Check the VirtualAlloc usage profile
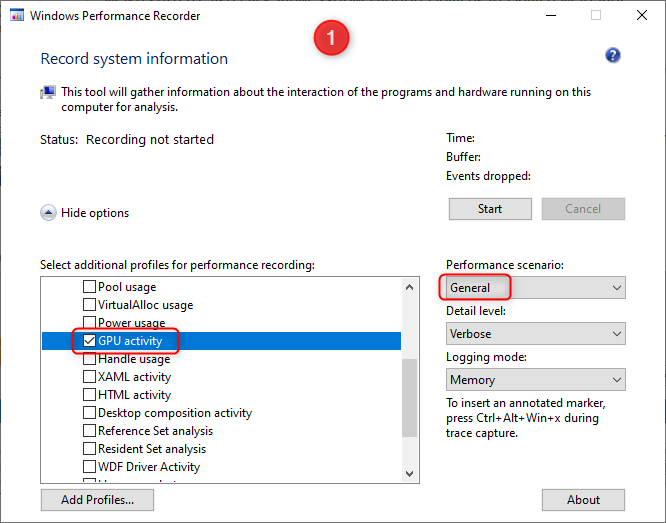Screen dimensions: 666x523 [x=89, y=305]
